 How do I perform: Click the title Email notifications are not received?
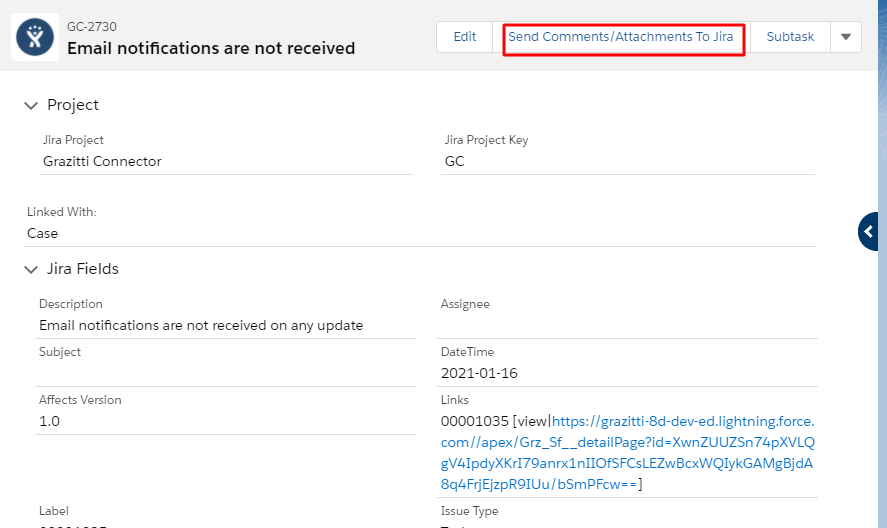pos(211,48)
